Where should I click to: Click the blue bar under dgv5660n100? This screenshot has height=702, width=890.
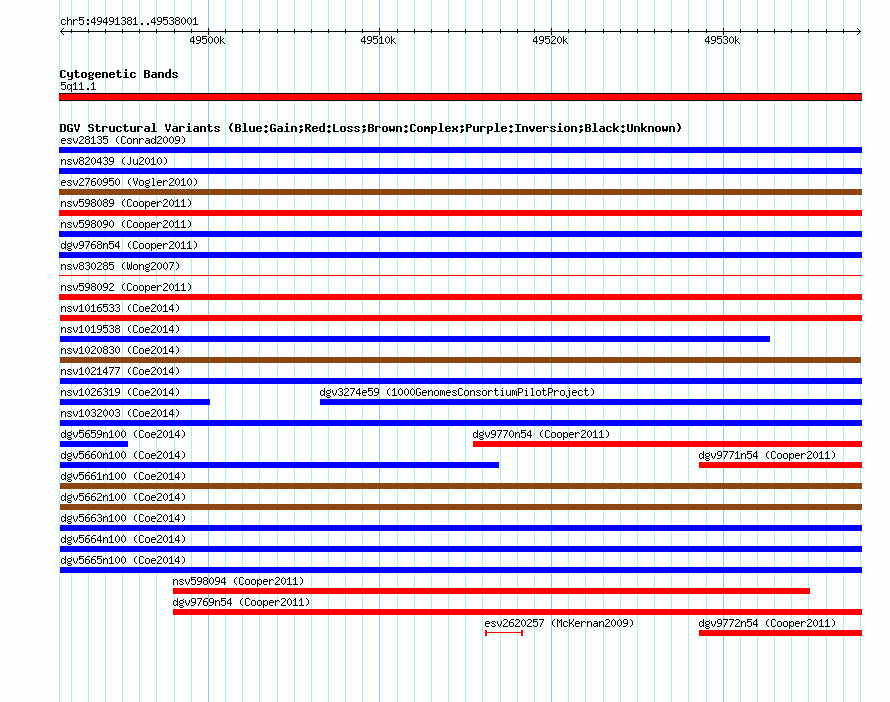pos(279,465)
